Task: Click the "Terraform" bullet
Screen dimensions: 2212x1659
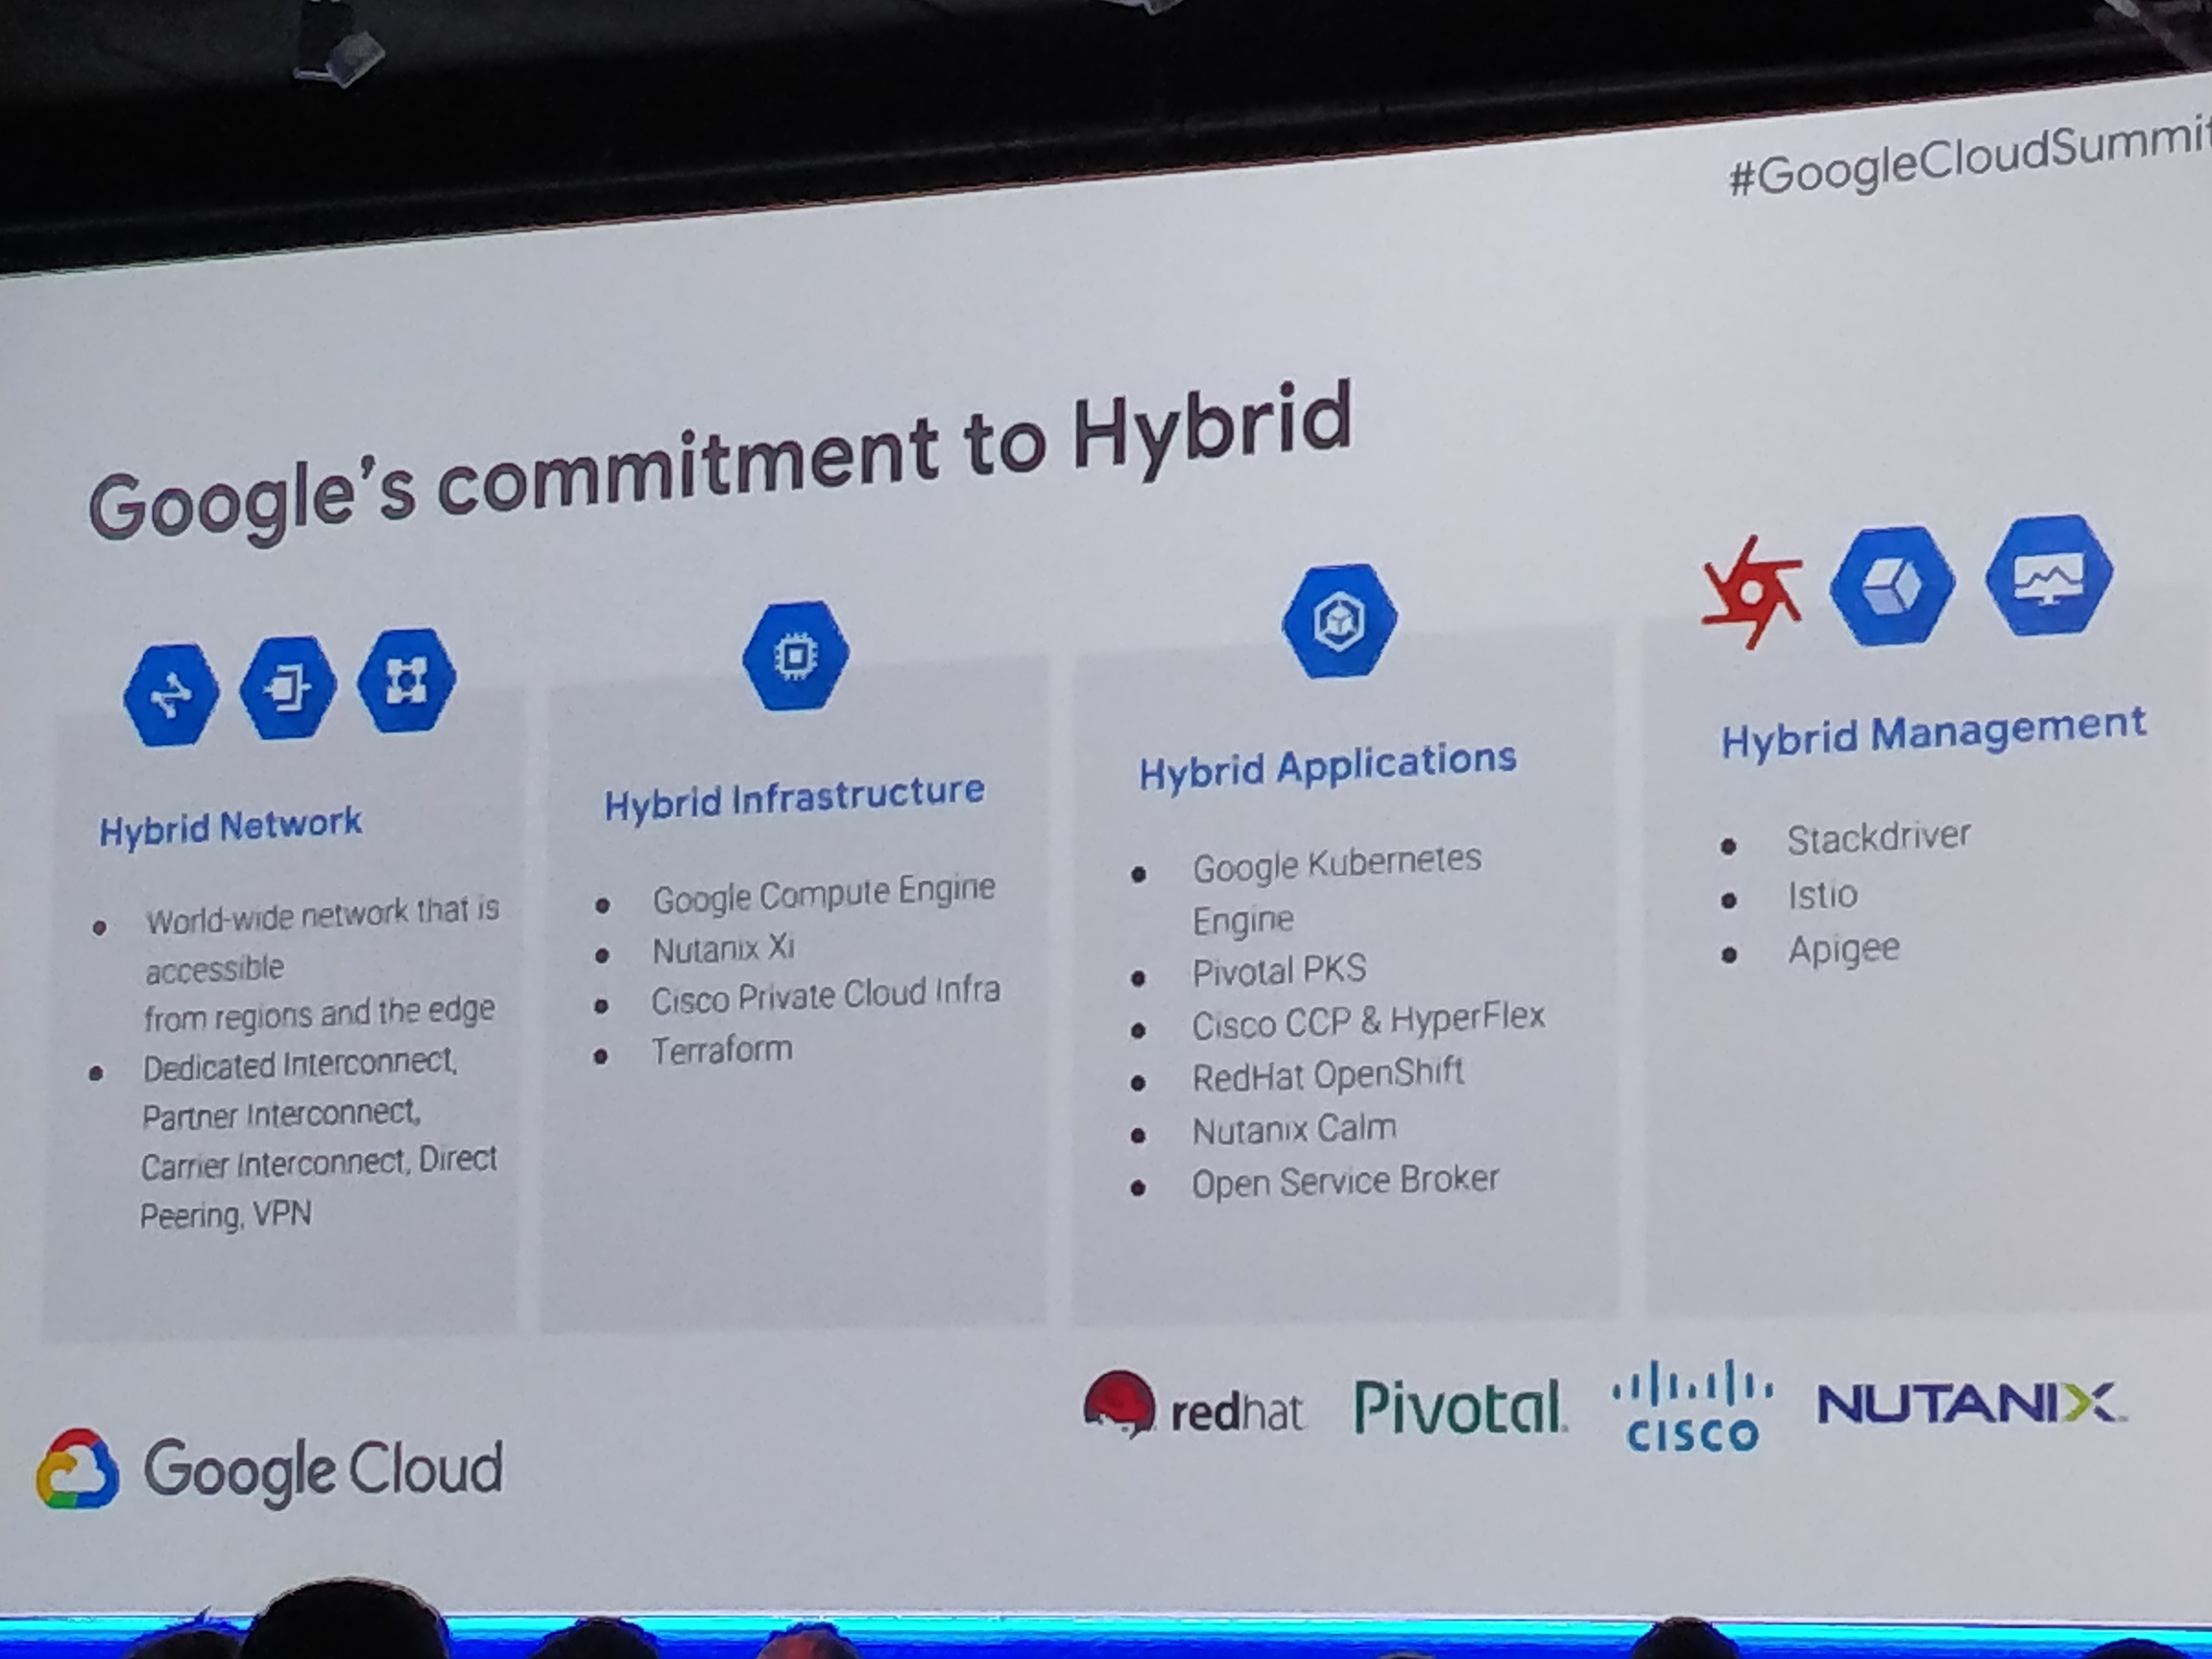Action: [722, 1050]
